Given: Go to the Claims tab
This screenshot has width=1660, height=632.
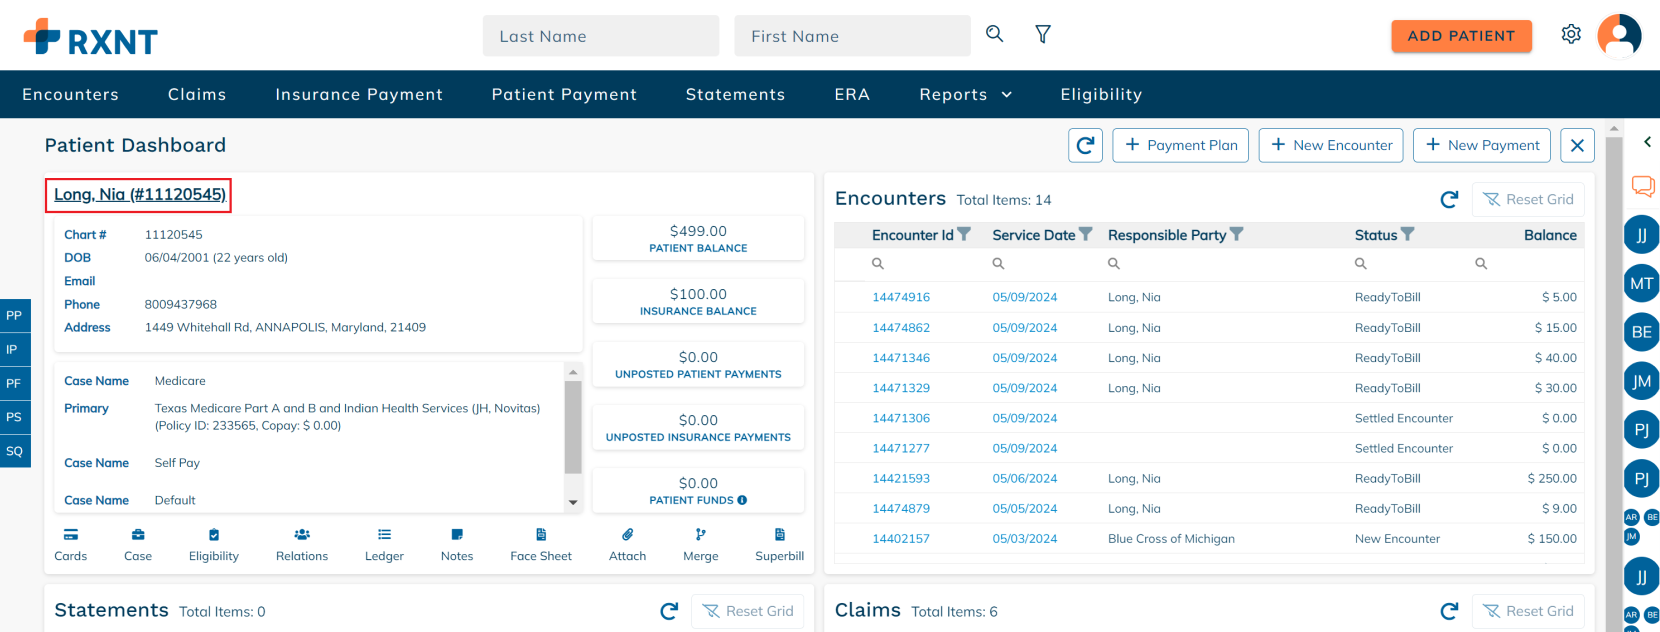Looking at the screenshot, I should tap(197, 94).
